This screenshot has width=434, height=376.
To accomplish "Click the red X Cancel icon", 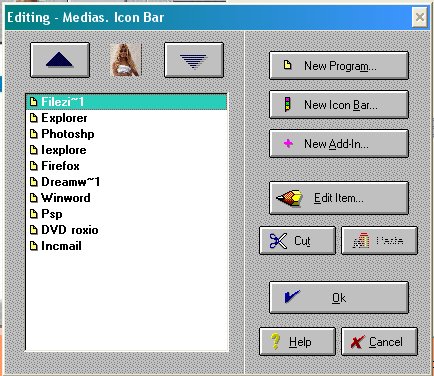I will (x=357, y=342).
